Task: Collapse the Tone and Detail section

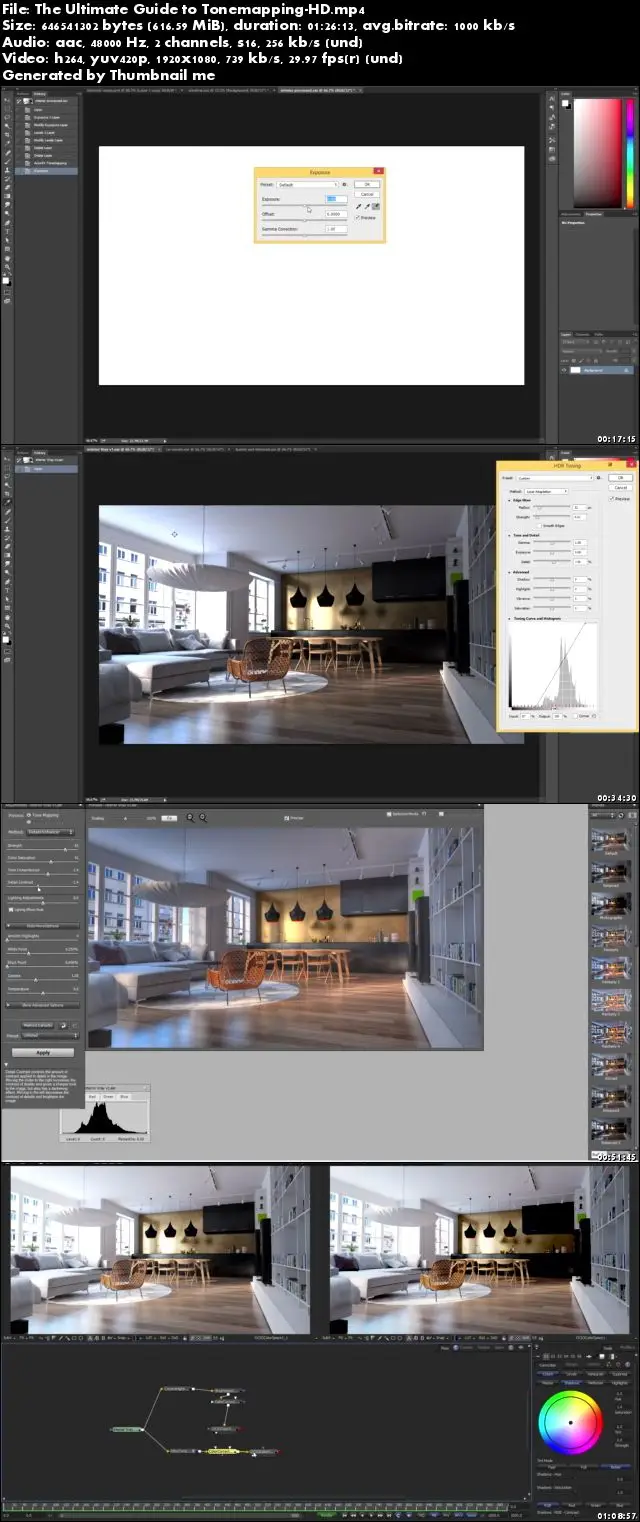Action: tap(510, 535)
